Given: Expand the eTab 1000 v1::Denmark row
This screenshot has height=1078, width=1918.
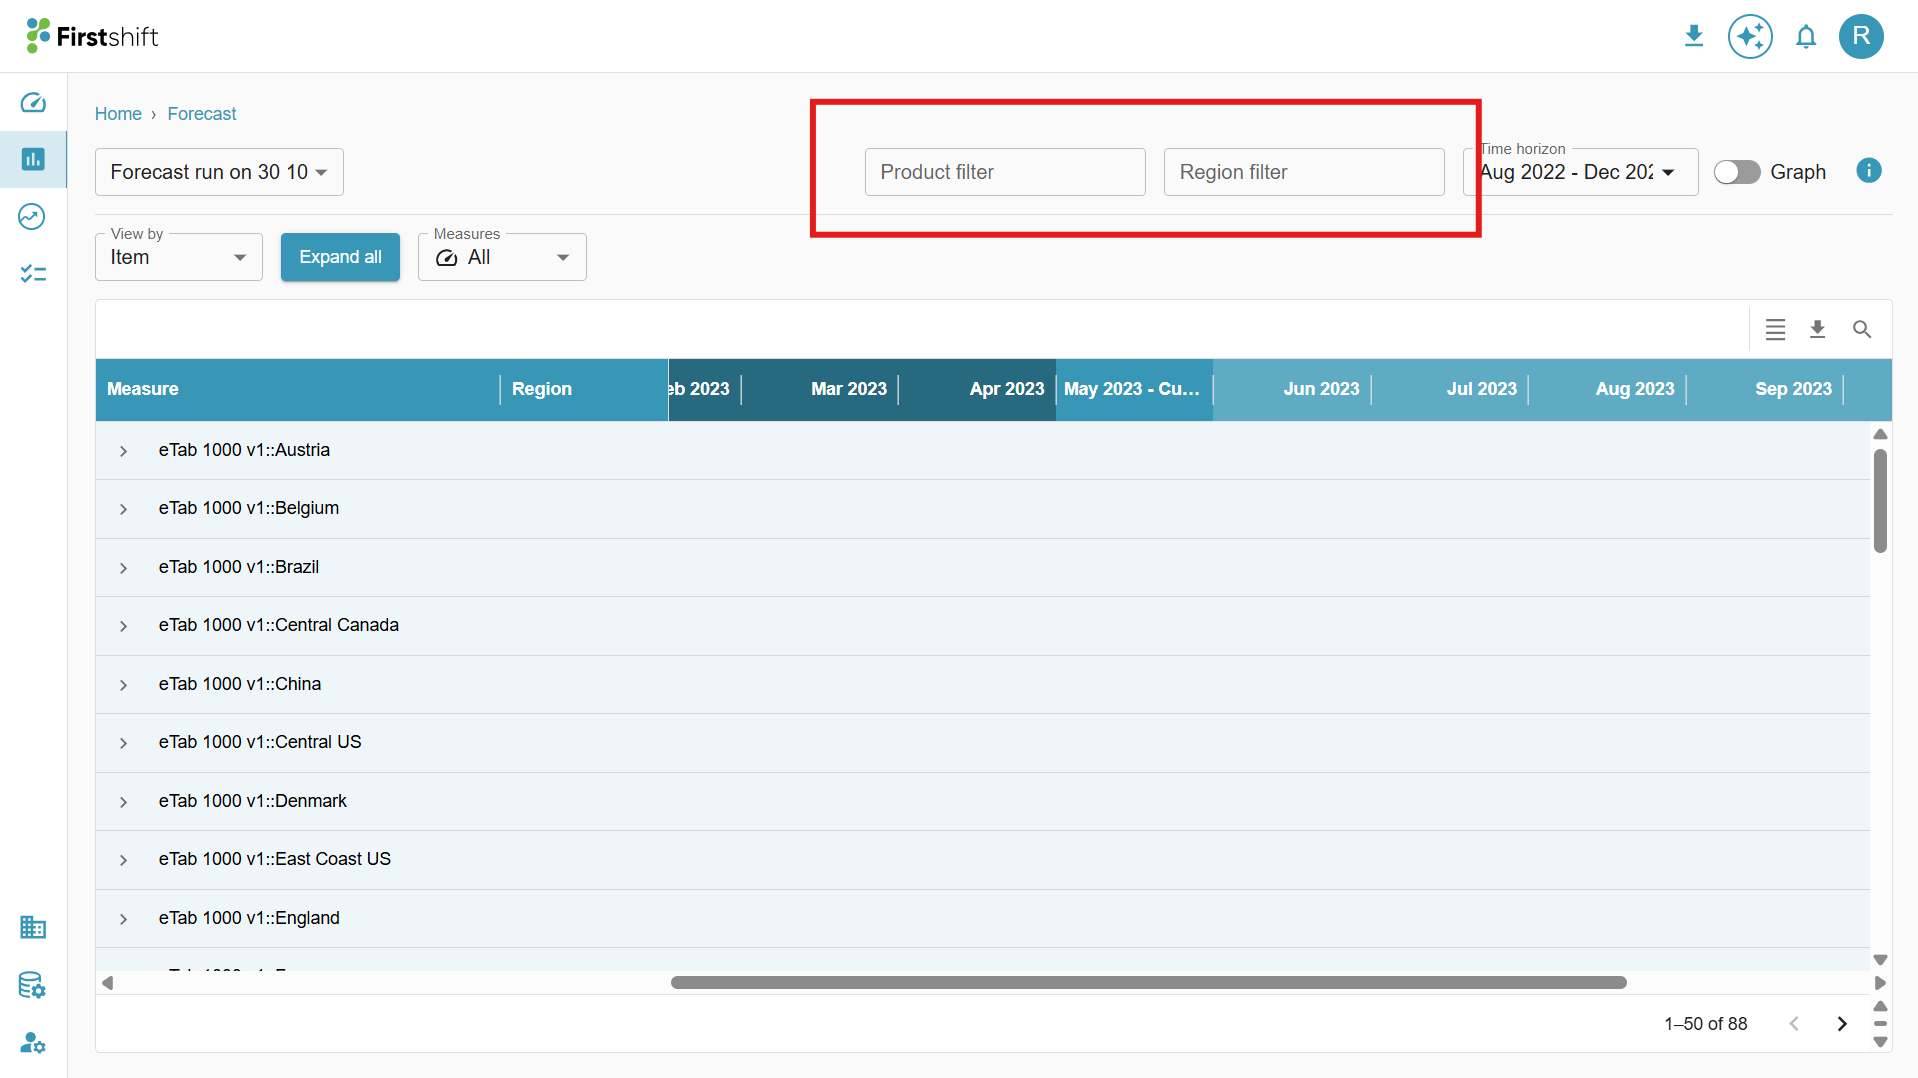Looking at the screenshot, I should [123, 802].
